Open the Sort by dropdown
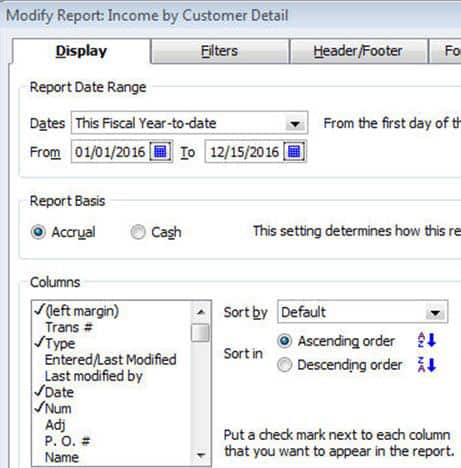Image resolution: width=461 pixels, height=468 pixels. [435, 313]
